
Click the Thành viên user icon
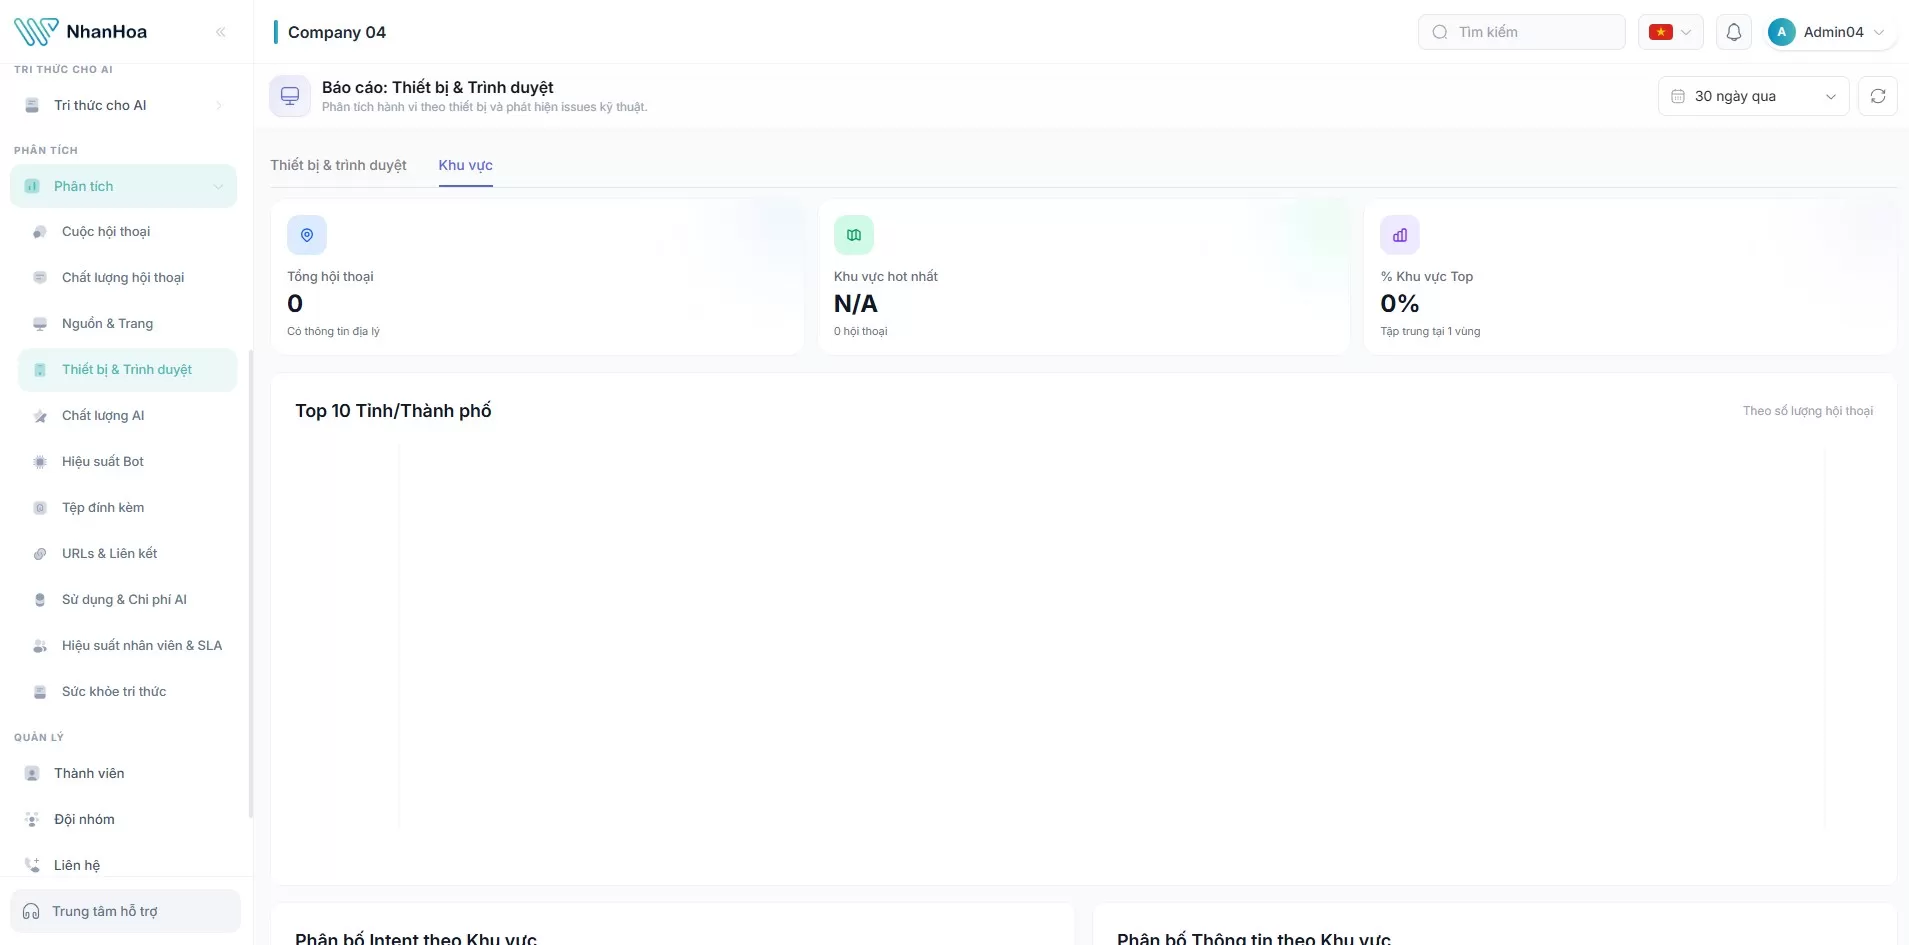pos(32,774)
